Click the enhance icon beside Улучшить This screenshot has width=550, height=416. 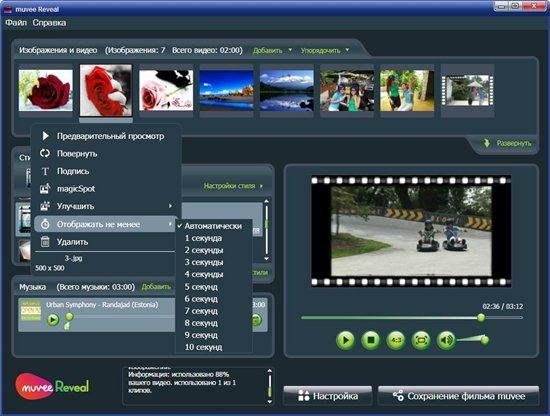pyautogui.click(x=45, y=206)
